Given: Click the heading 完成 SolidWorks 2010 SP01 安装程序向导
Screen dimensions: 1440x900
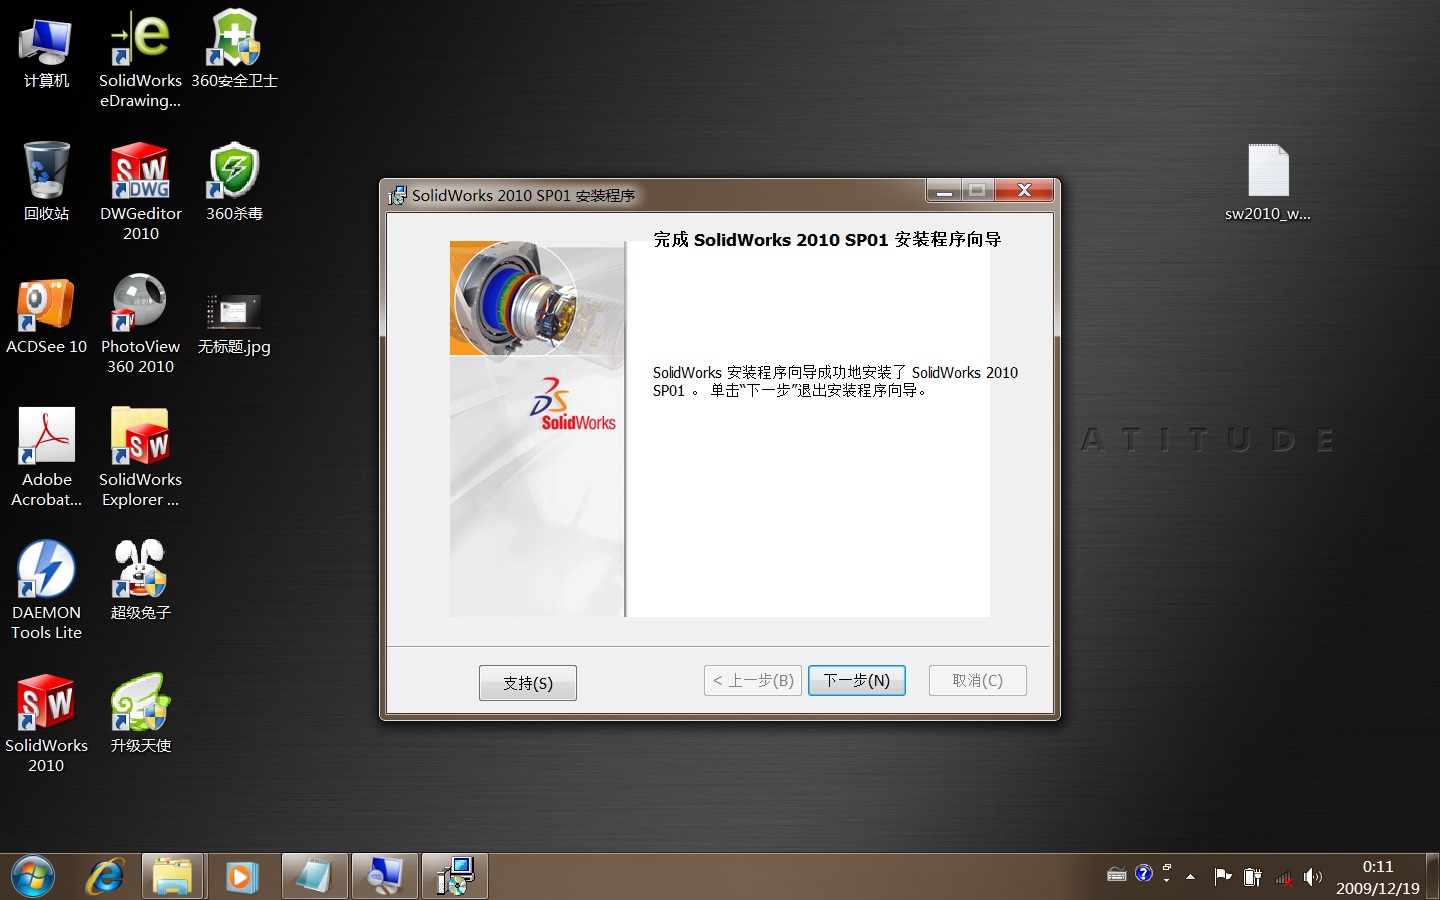Looking at the screenshot, I should point(827,240).
